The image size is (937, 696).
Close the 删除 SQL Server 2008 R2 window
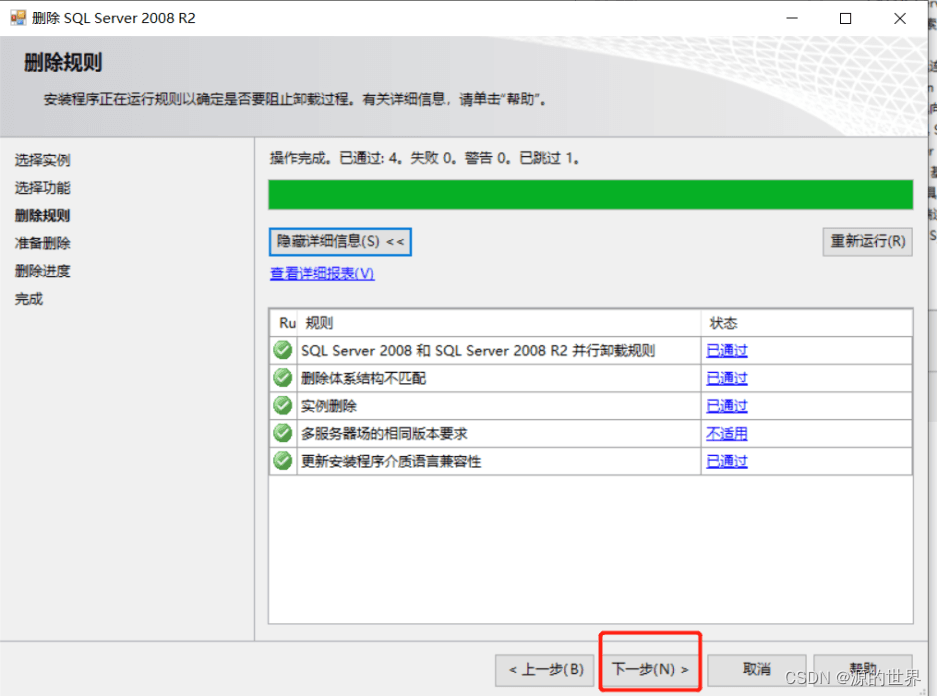[x=900, y=19]
